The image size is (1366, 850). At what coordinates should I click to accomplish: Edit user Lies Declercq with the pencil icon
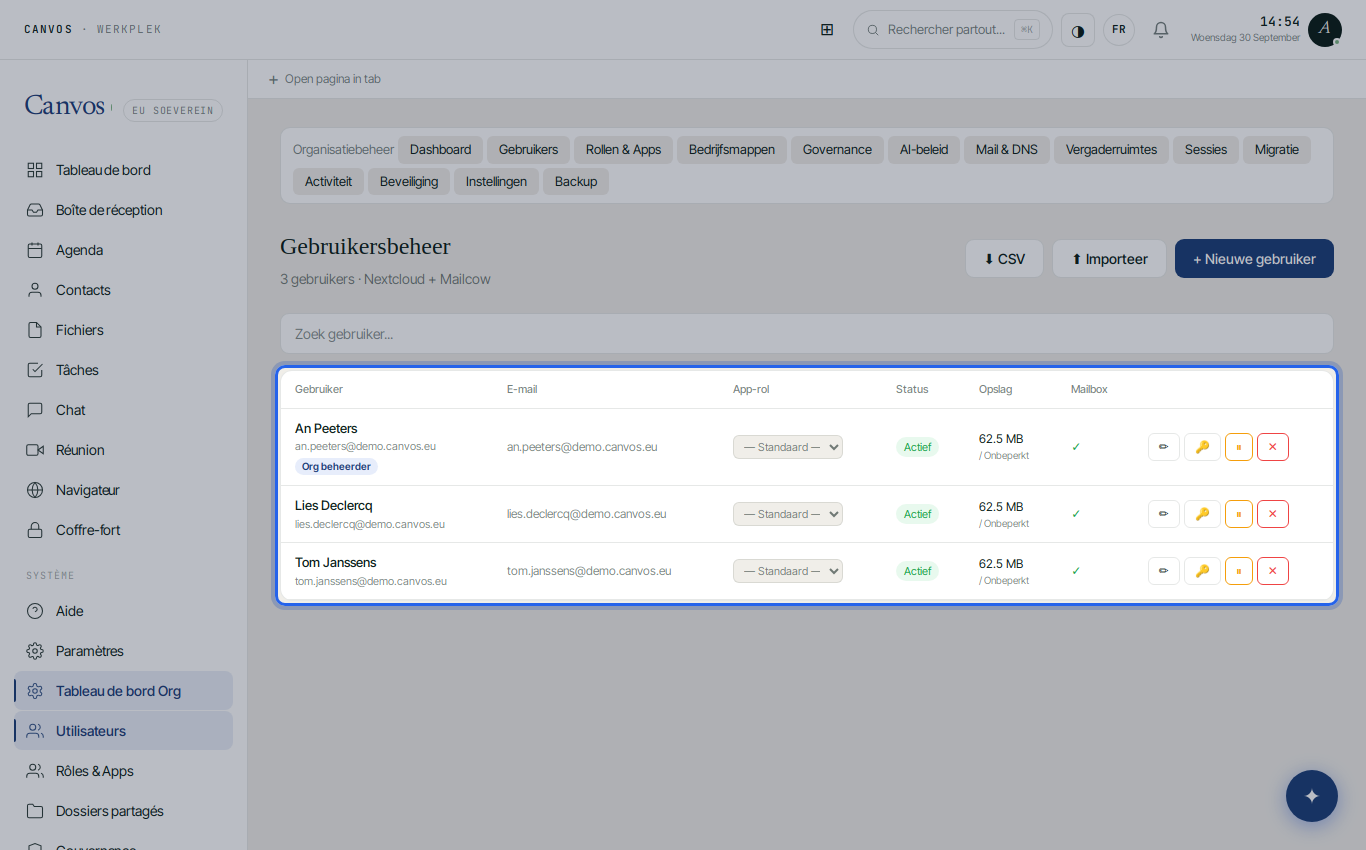(1163, 514)
